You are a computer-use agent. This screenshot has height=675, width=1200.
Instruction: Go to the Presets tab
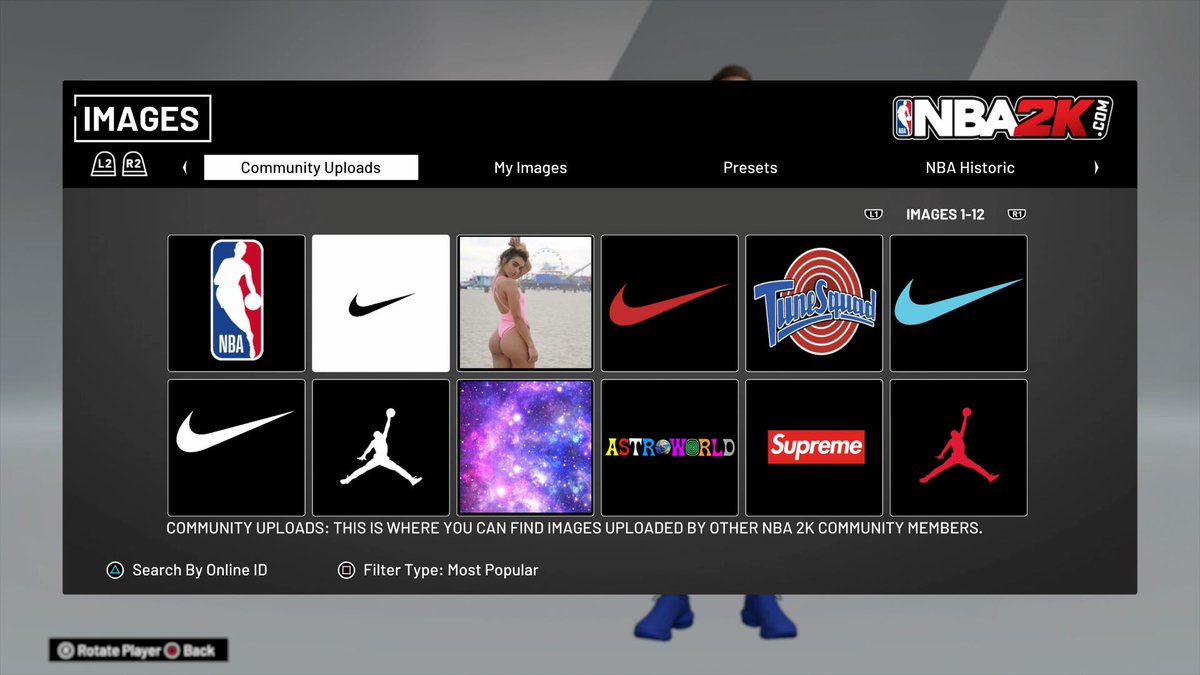[x=750, y=168]
